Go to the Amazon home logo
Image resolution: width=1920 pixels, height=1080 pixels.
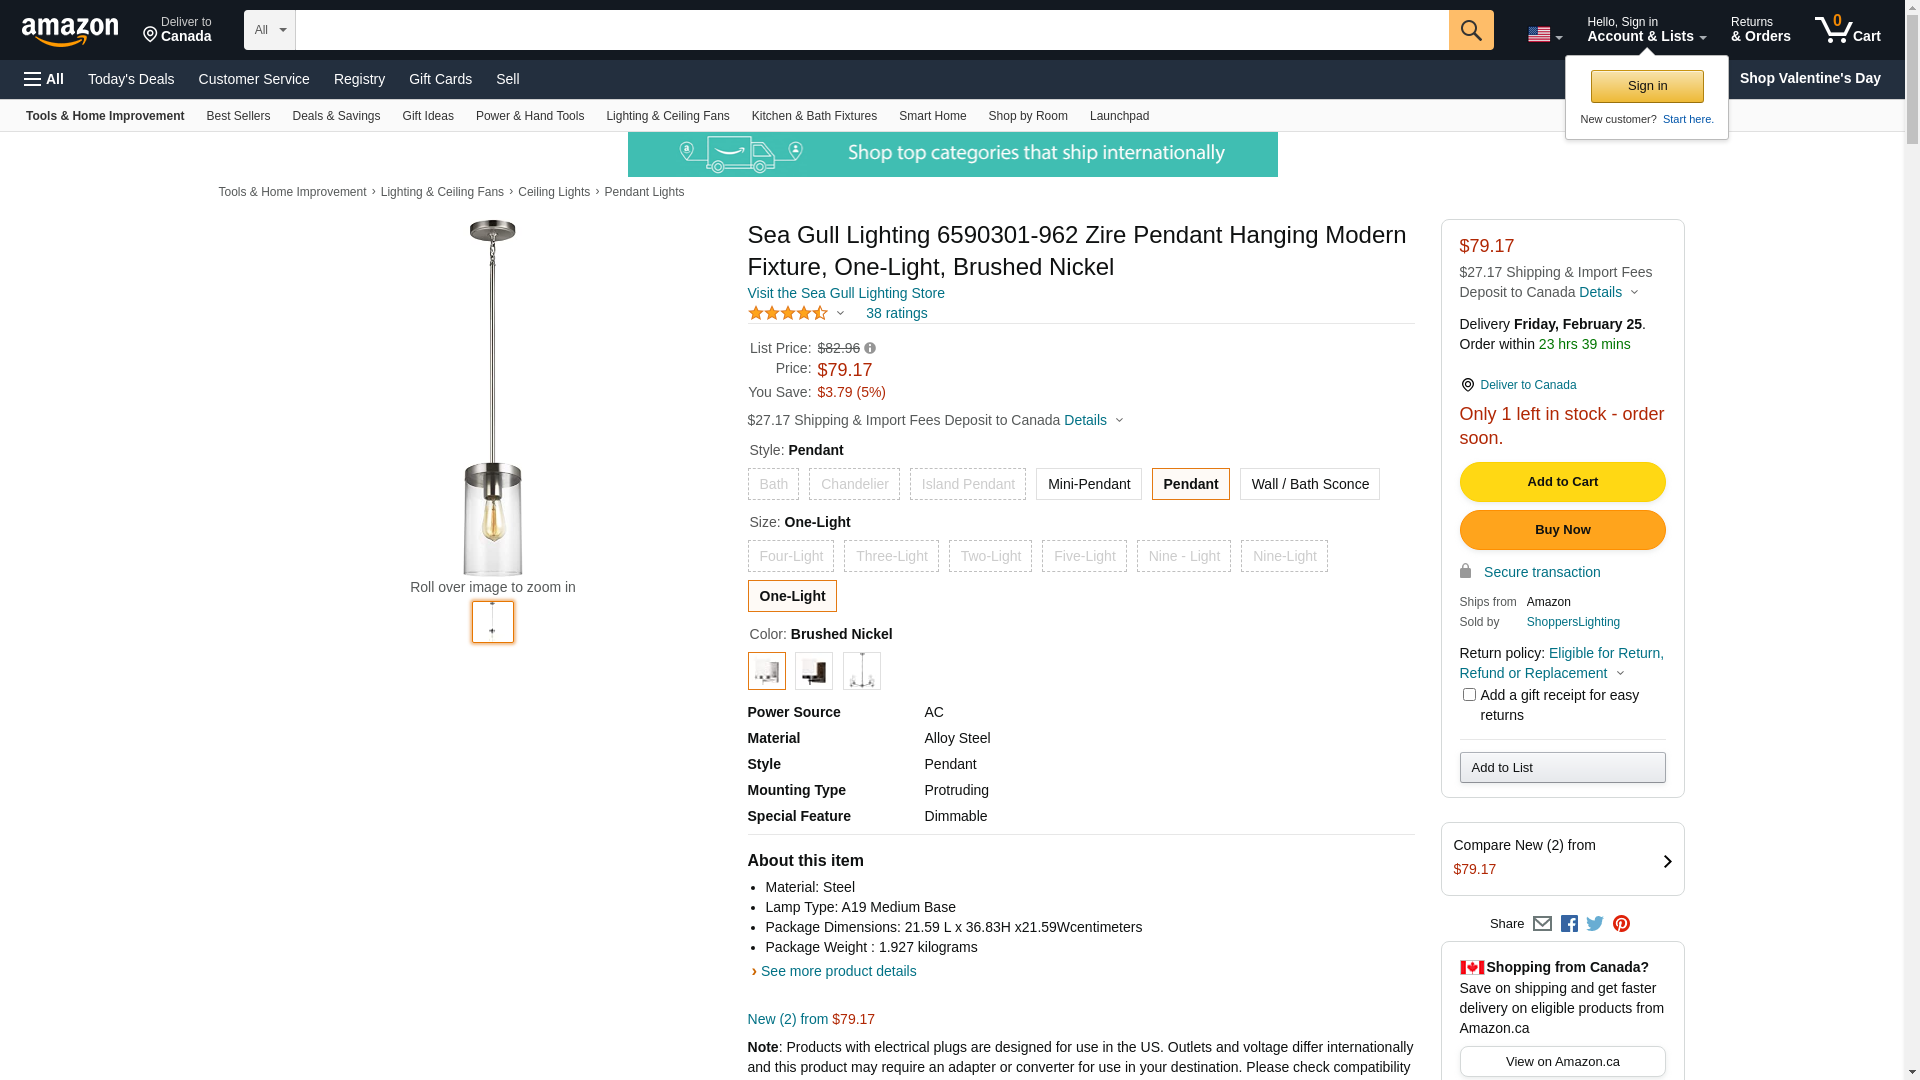(x=70, y=32)
